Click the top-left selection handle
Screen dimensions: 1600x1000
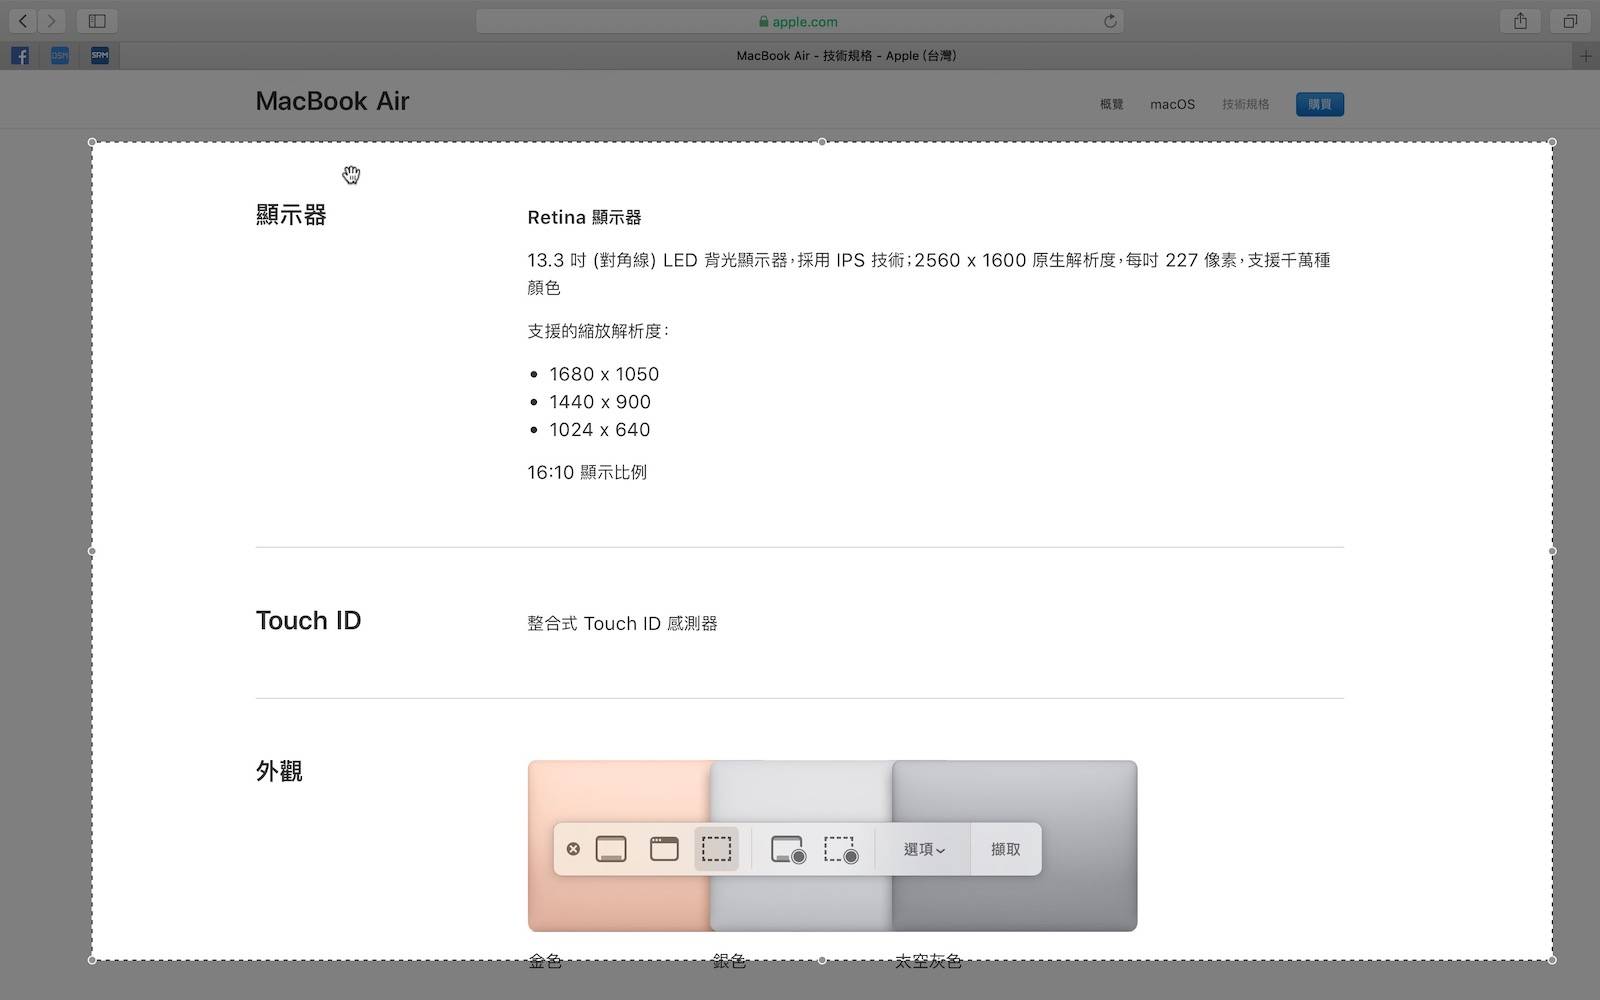(92, 142)
